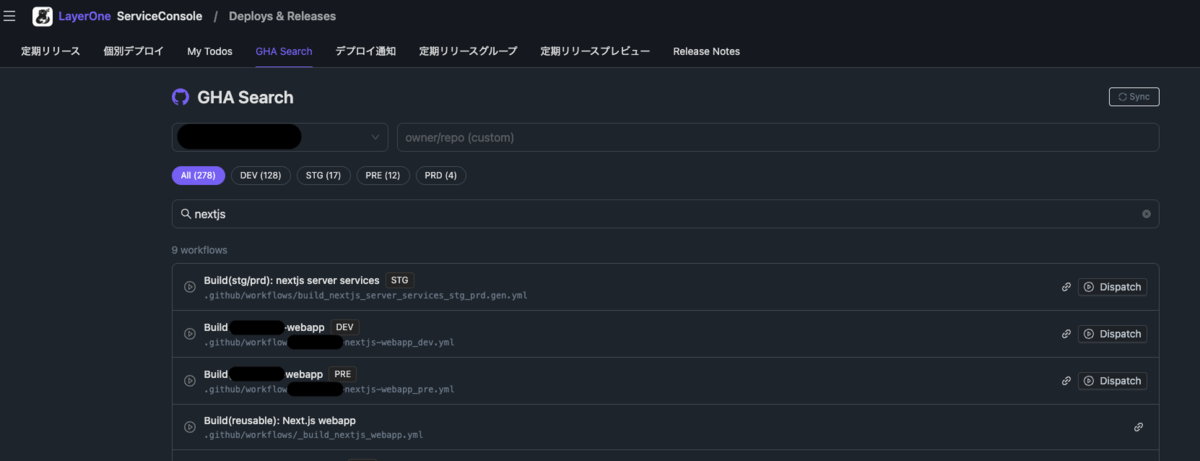
Task: Click the Build(stg/prd): nextjs server services title
Action: point(292,280)
